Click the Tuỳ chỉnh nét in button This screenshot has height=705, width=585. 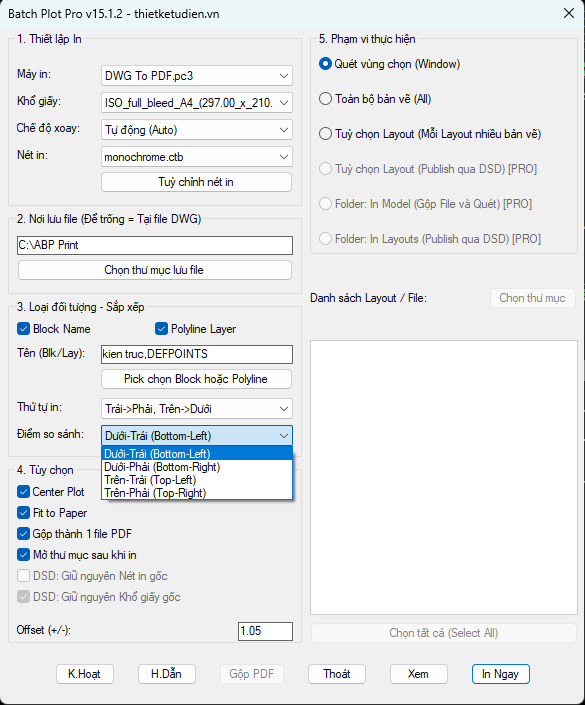click(196, 182)
